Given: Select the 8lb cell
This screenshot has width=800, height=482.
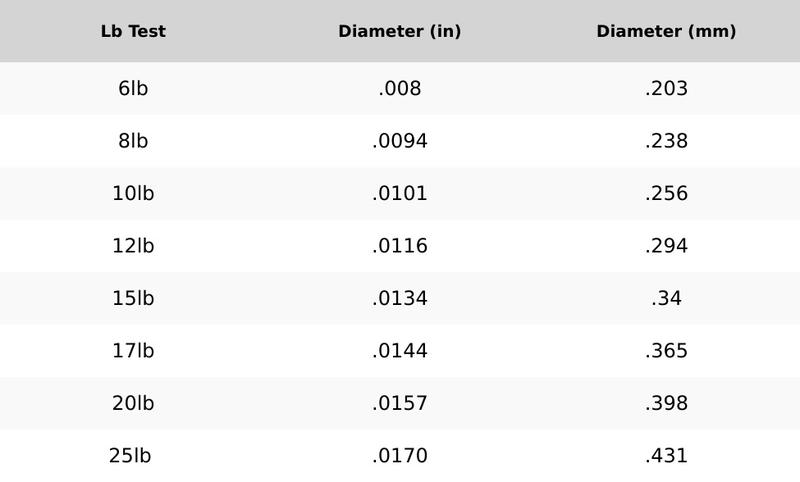Looking at the screenshot, I should [133, 141].
